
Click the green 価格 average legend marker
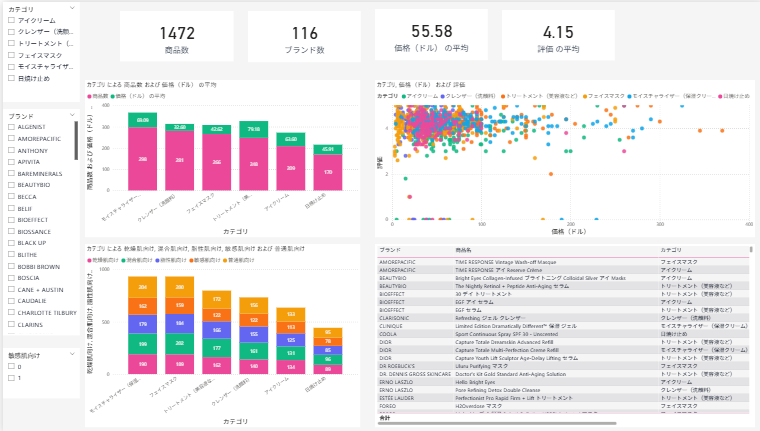point(113,96)
